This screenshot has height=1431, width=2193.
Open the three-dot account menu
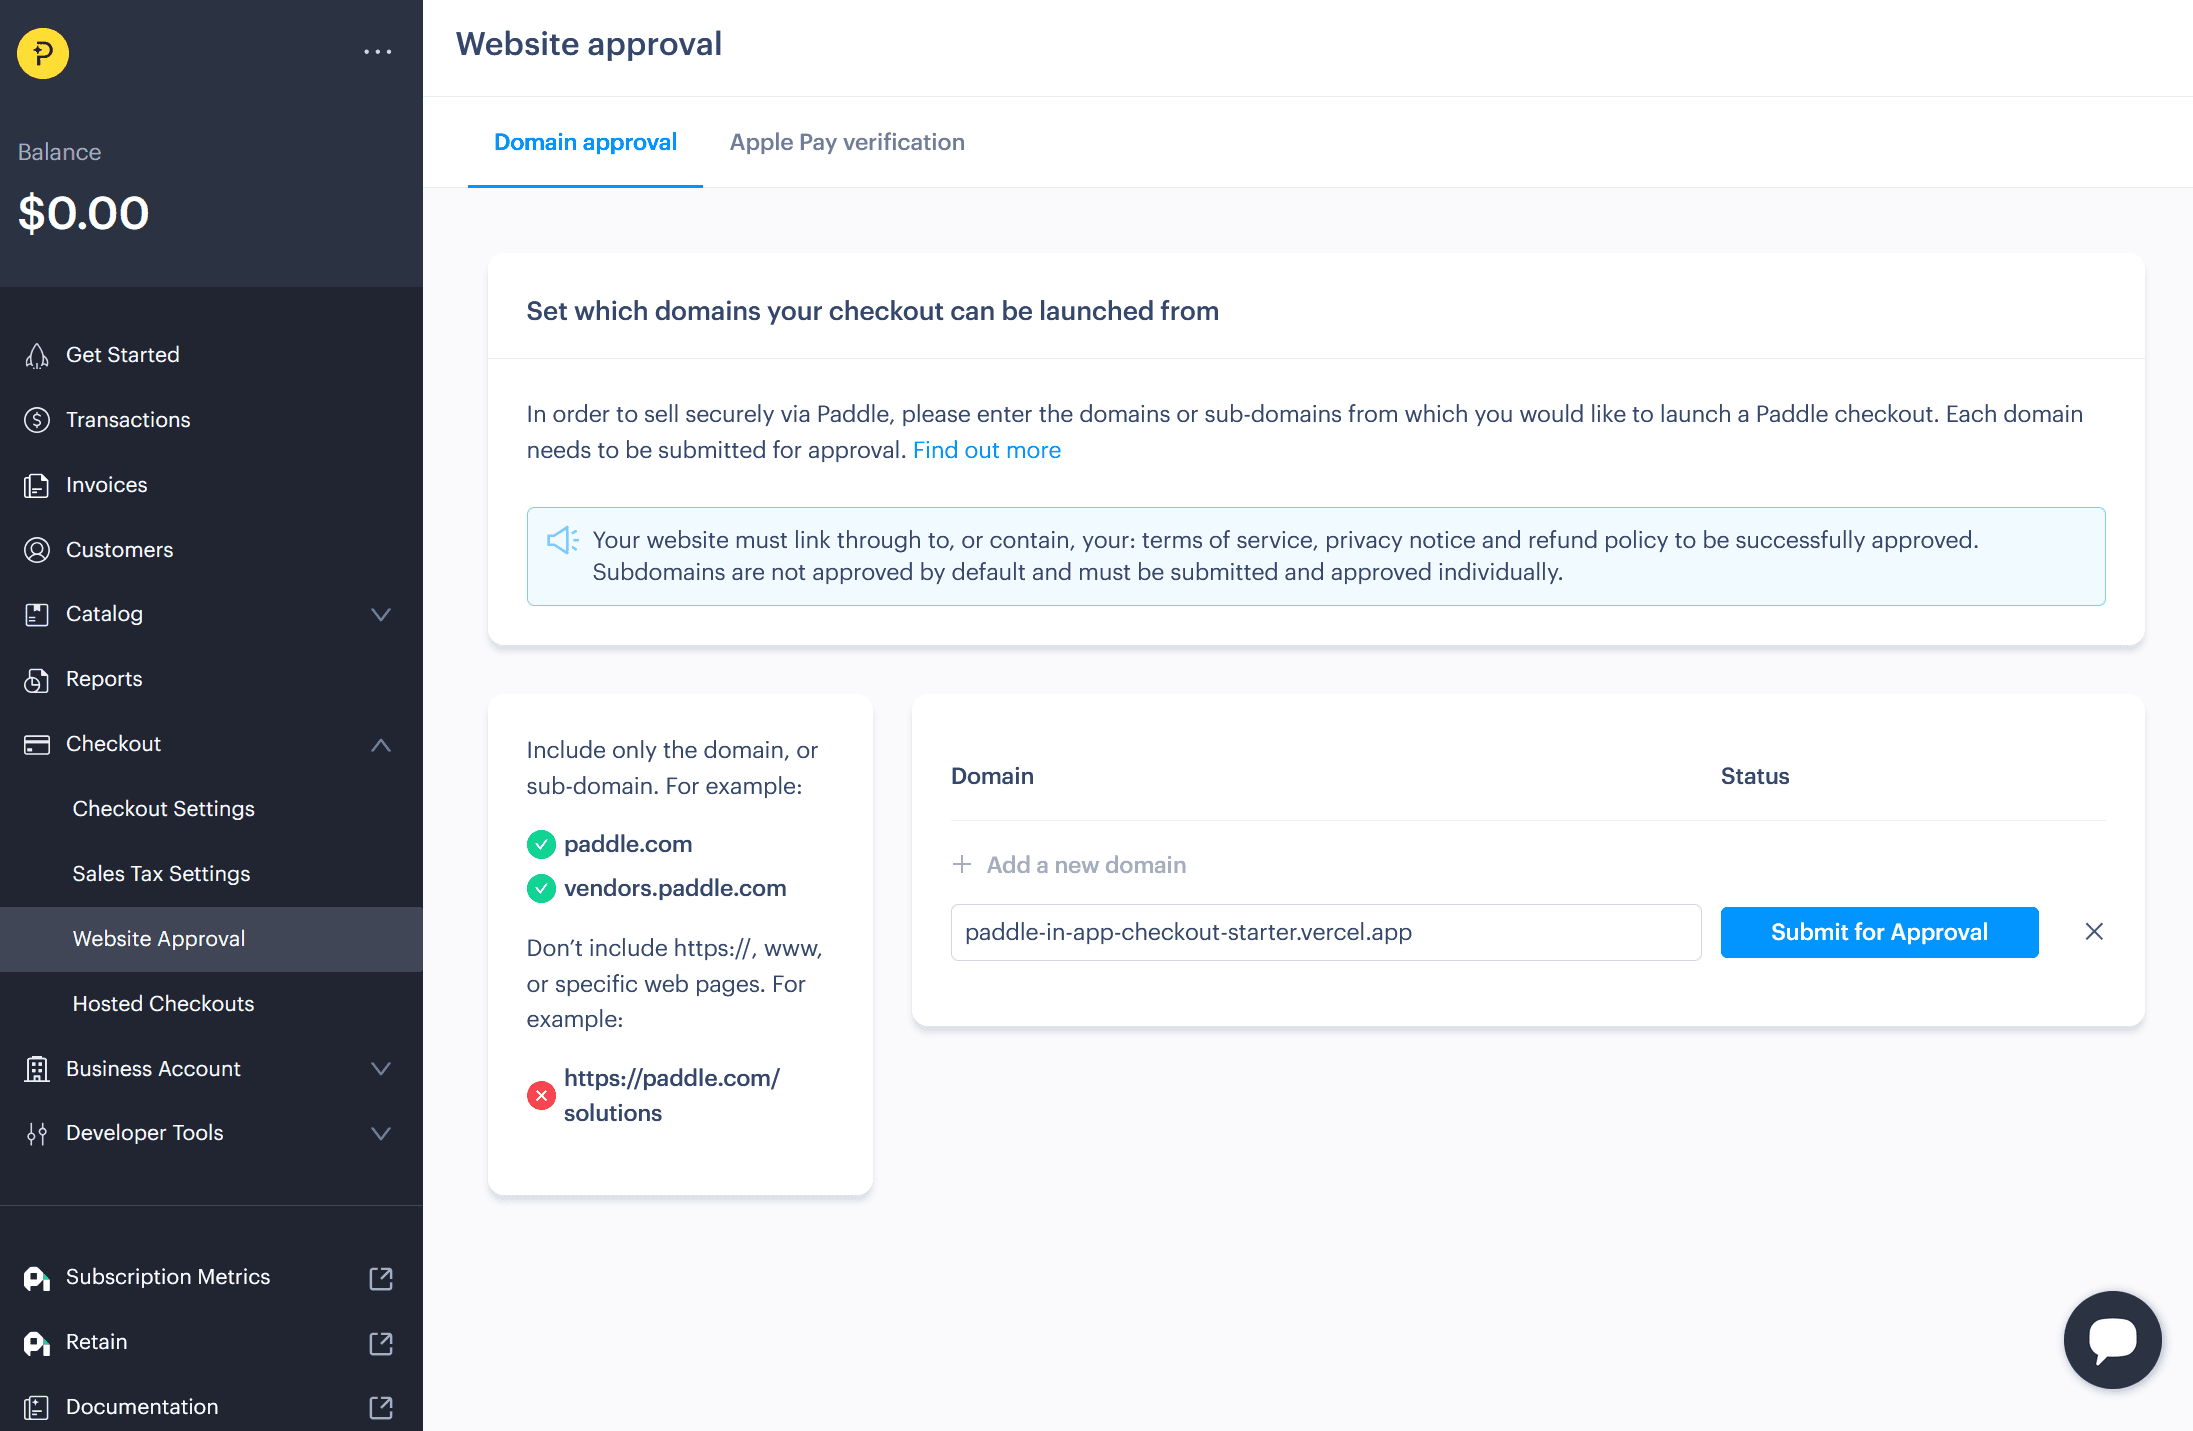click(377, 51)
